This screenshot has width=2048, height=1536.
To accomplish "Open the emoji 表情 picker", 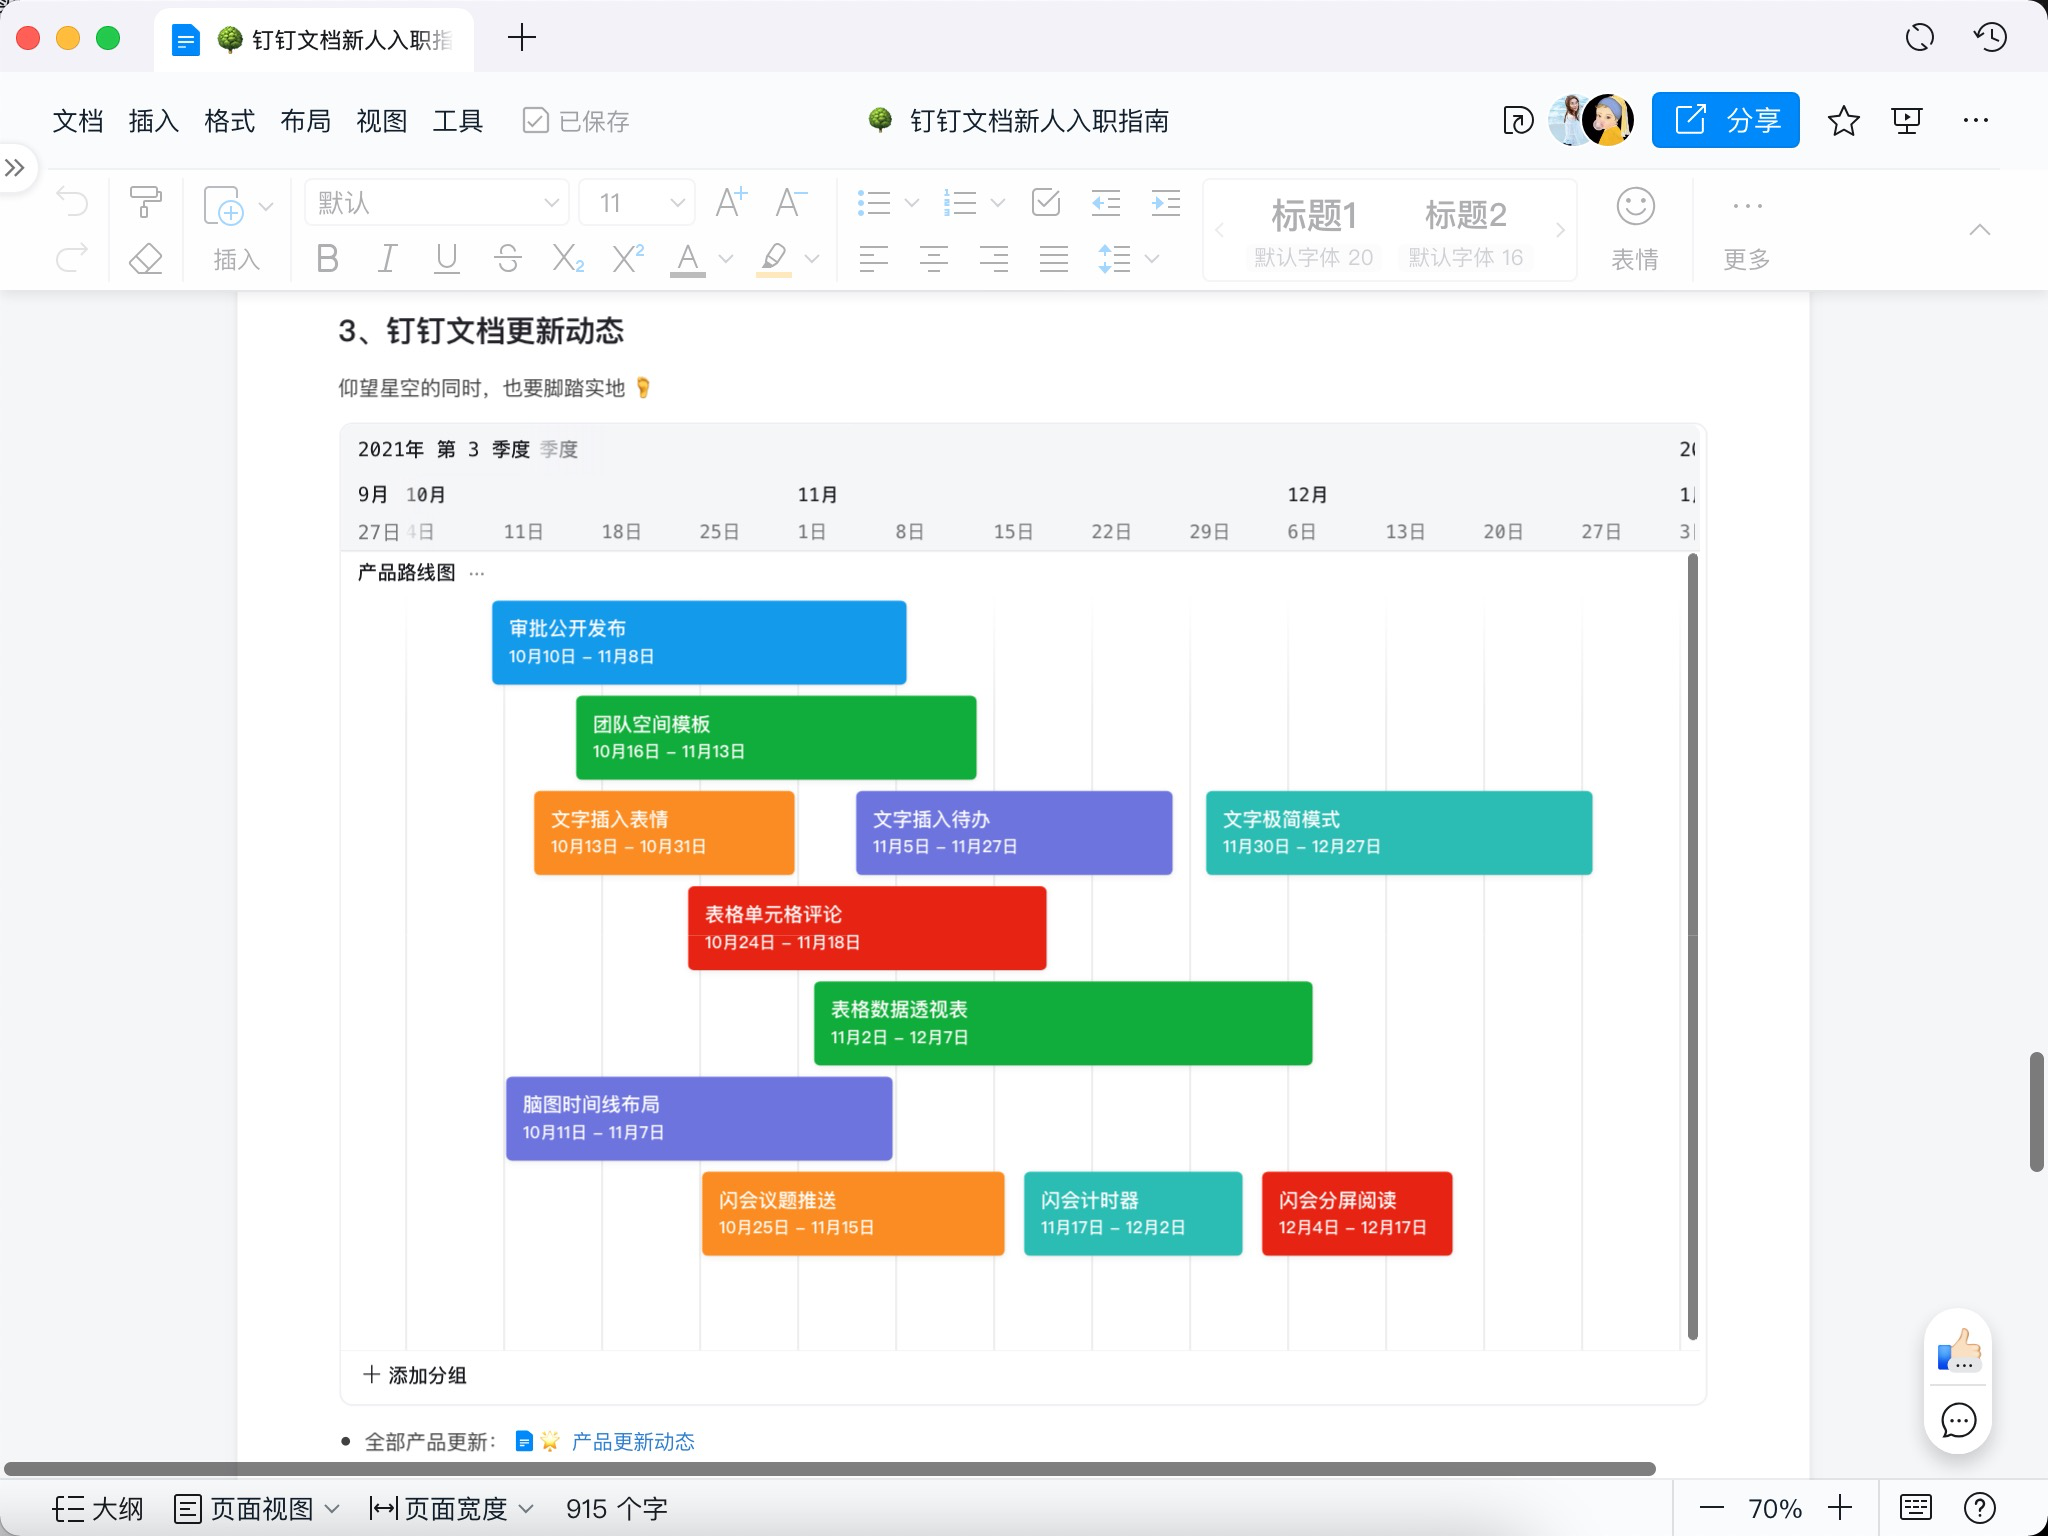I will (1635, 229).
